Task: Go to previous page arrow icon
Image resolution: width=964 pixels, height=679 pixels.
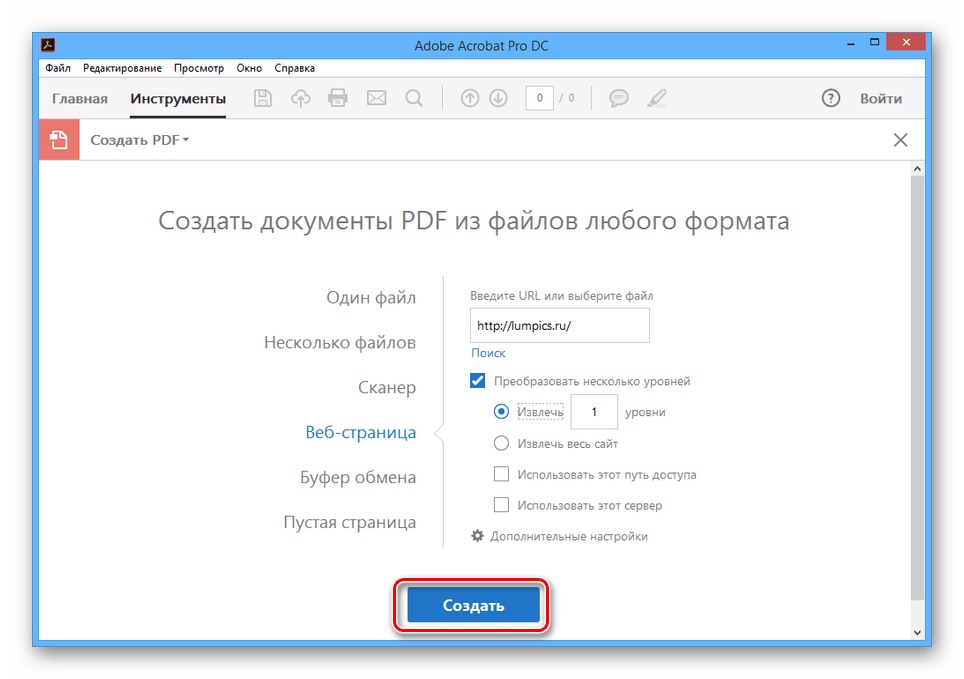Action: pyautogui.click(x=469, y=98)
